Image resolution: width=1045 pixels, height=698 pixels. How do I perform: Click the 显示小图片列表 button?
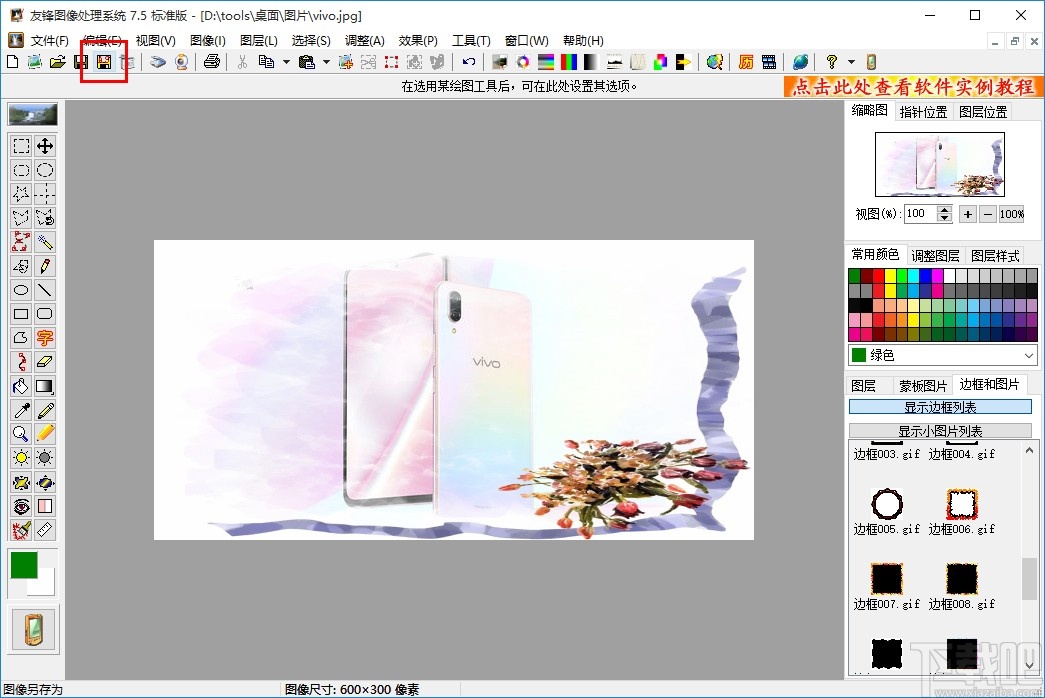tap(940, 431)
